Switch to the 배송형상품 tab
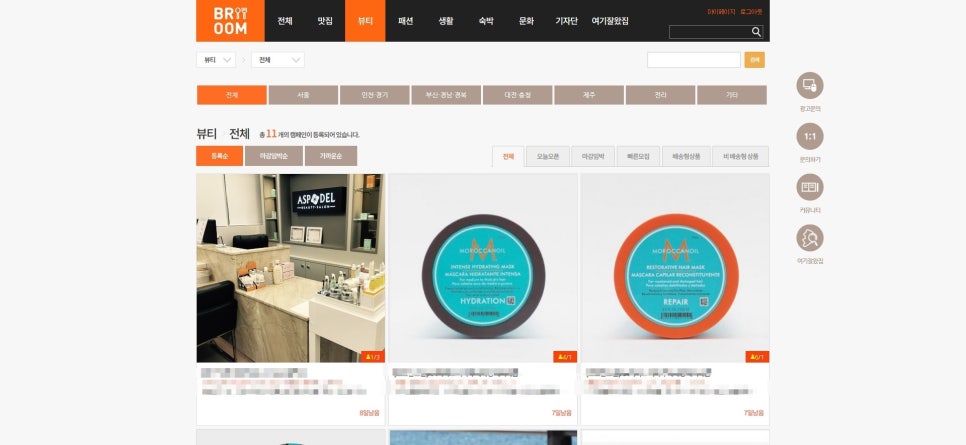This screenshot has height=445, width=966. pos(686,157)
